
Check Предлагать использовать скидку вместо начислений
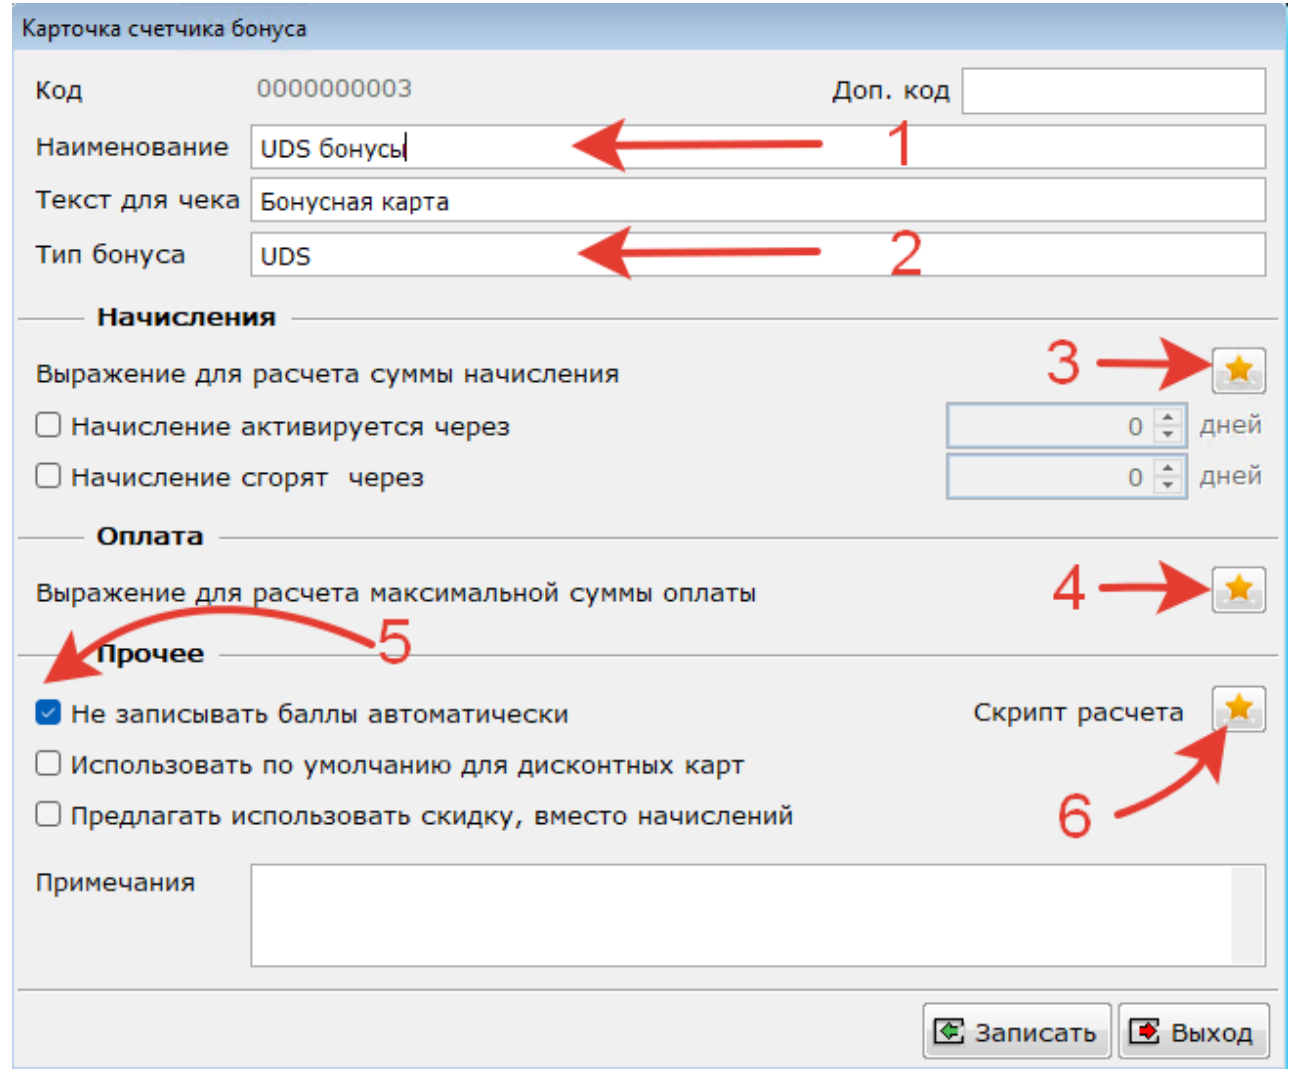point(48,814)
